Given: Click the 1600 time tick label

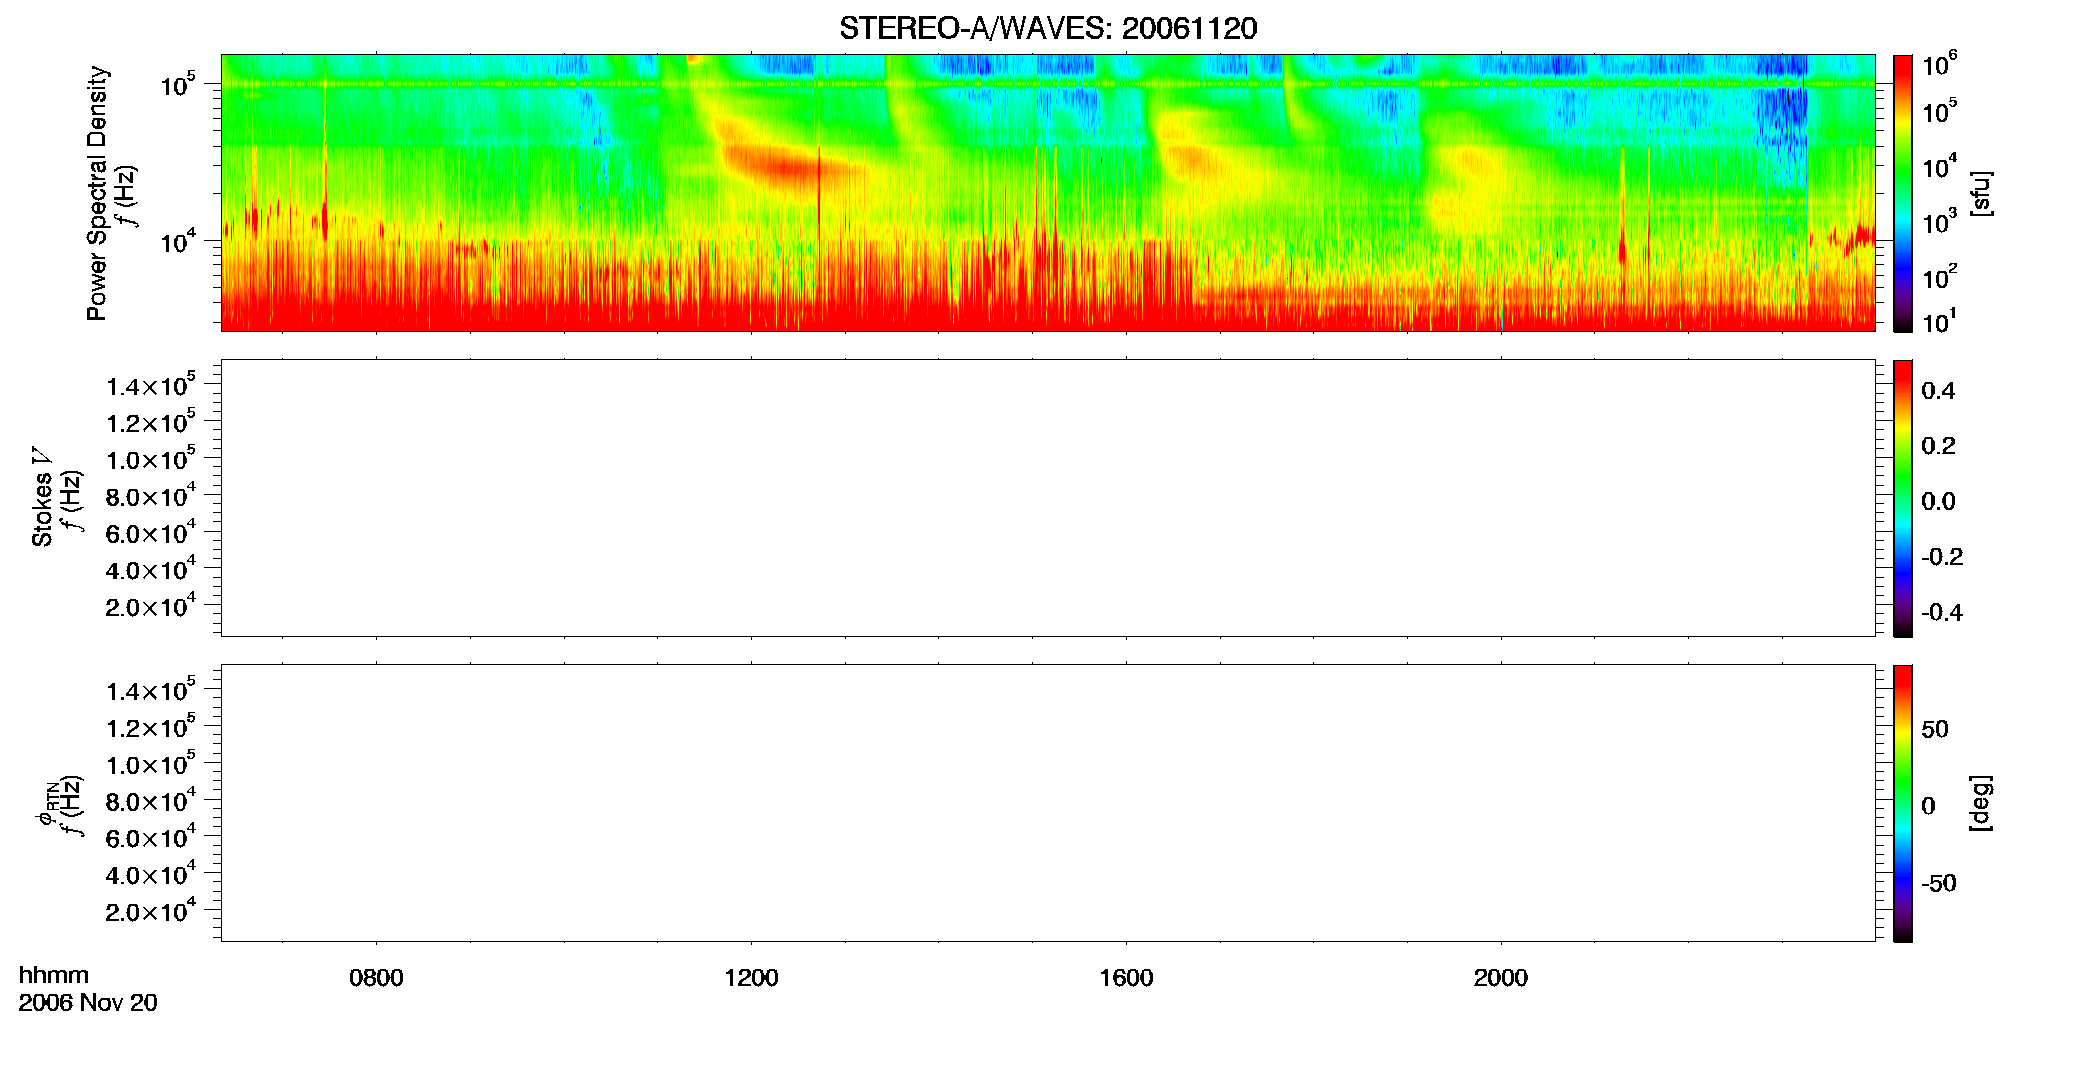Looking at the screenshot, I should tap(1126, 978).
